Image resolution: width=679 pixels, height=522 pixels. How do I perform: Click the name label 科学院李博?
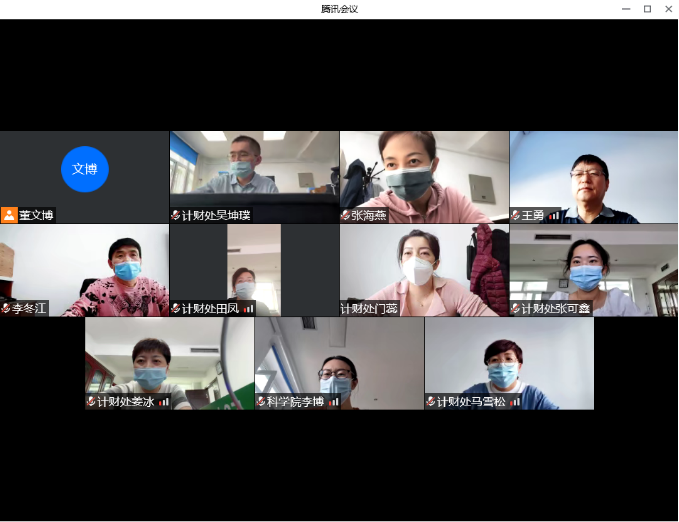point(295,402)
